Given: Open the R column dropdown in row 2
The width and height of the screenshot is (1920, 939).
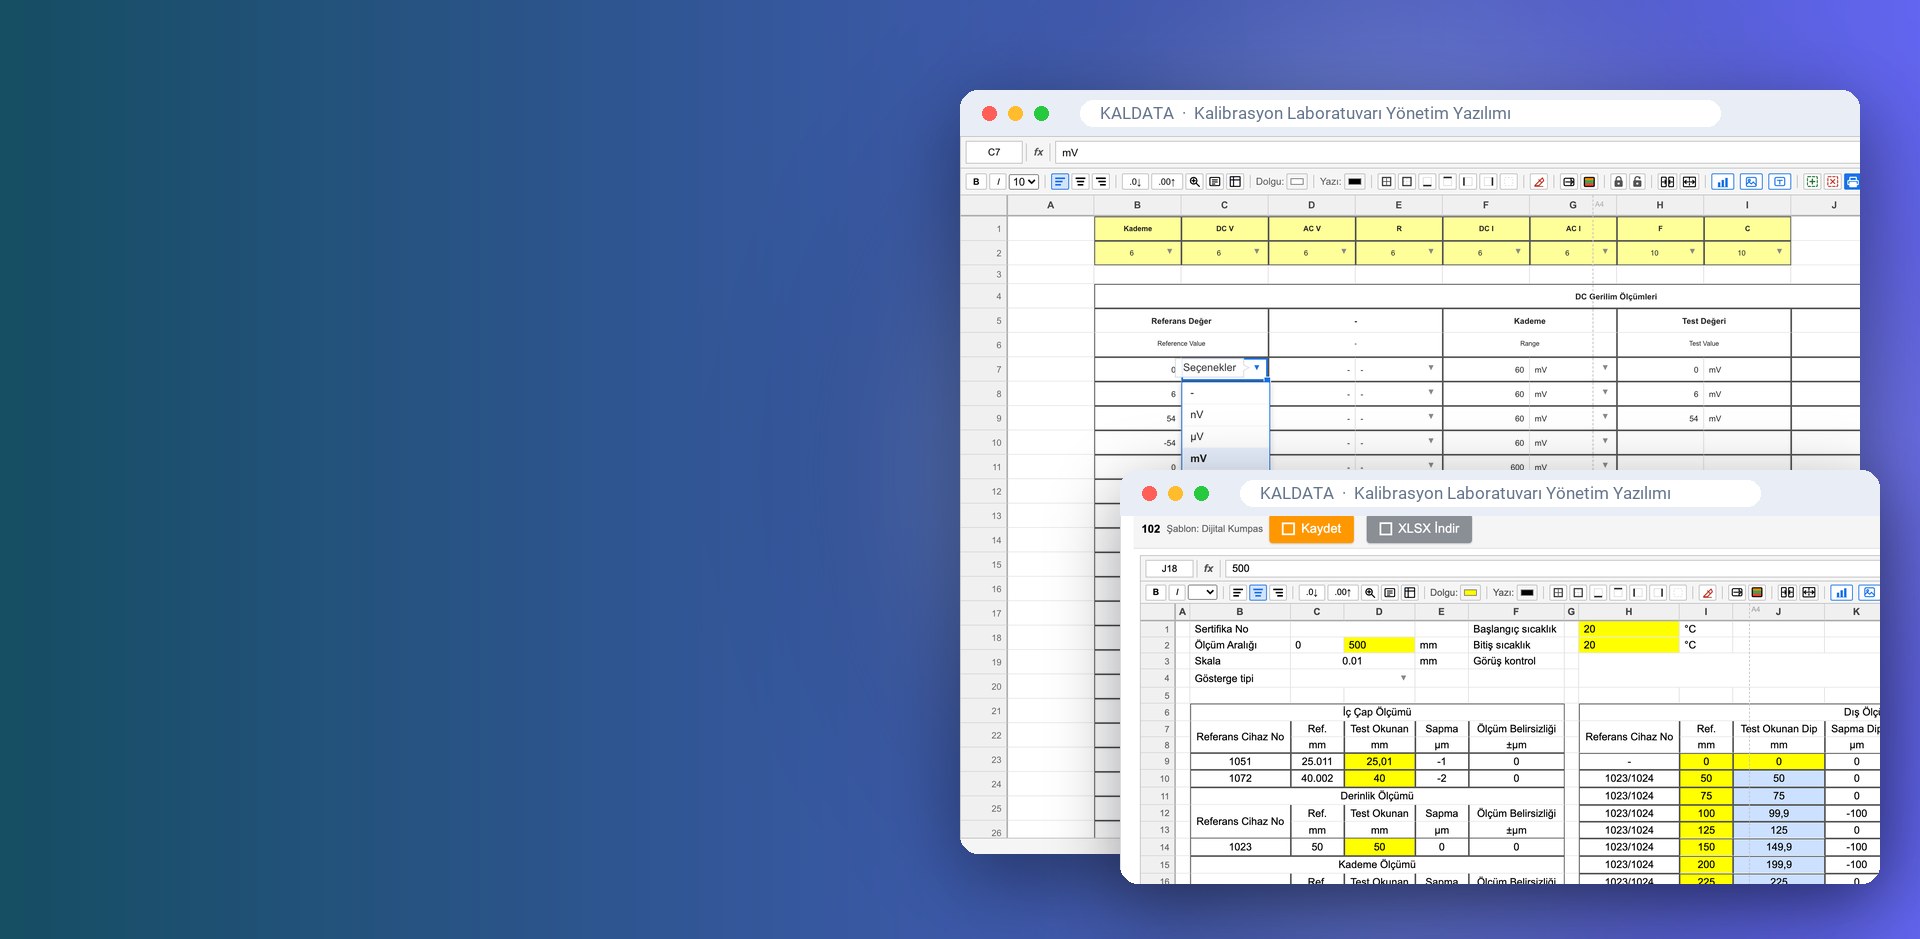Looking at the screenshot, I should (x=1430, y=252).
